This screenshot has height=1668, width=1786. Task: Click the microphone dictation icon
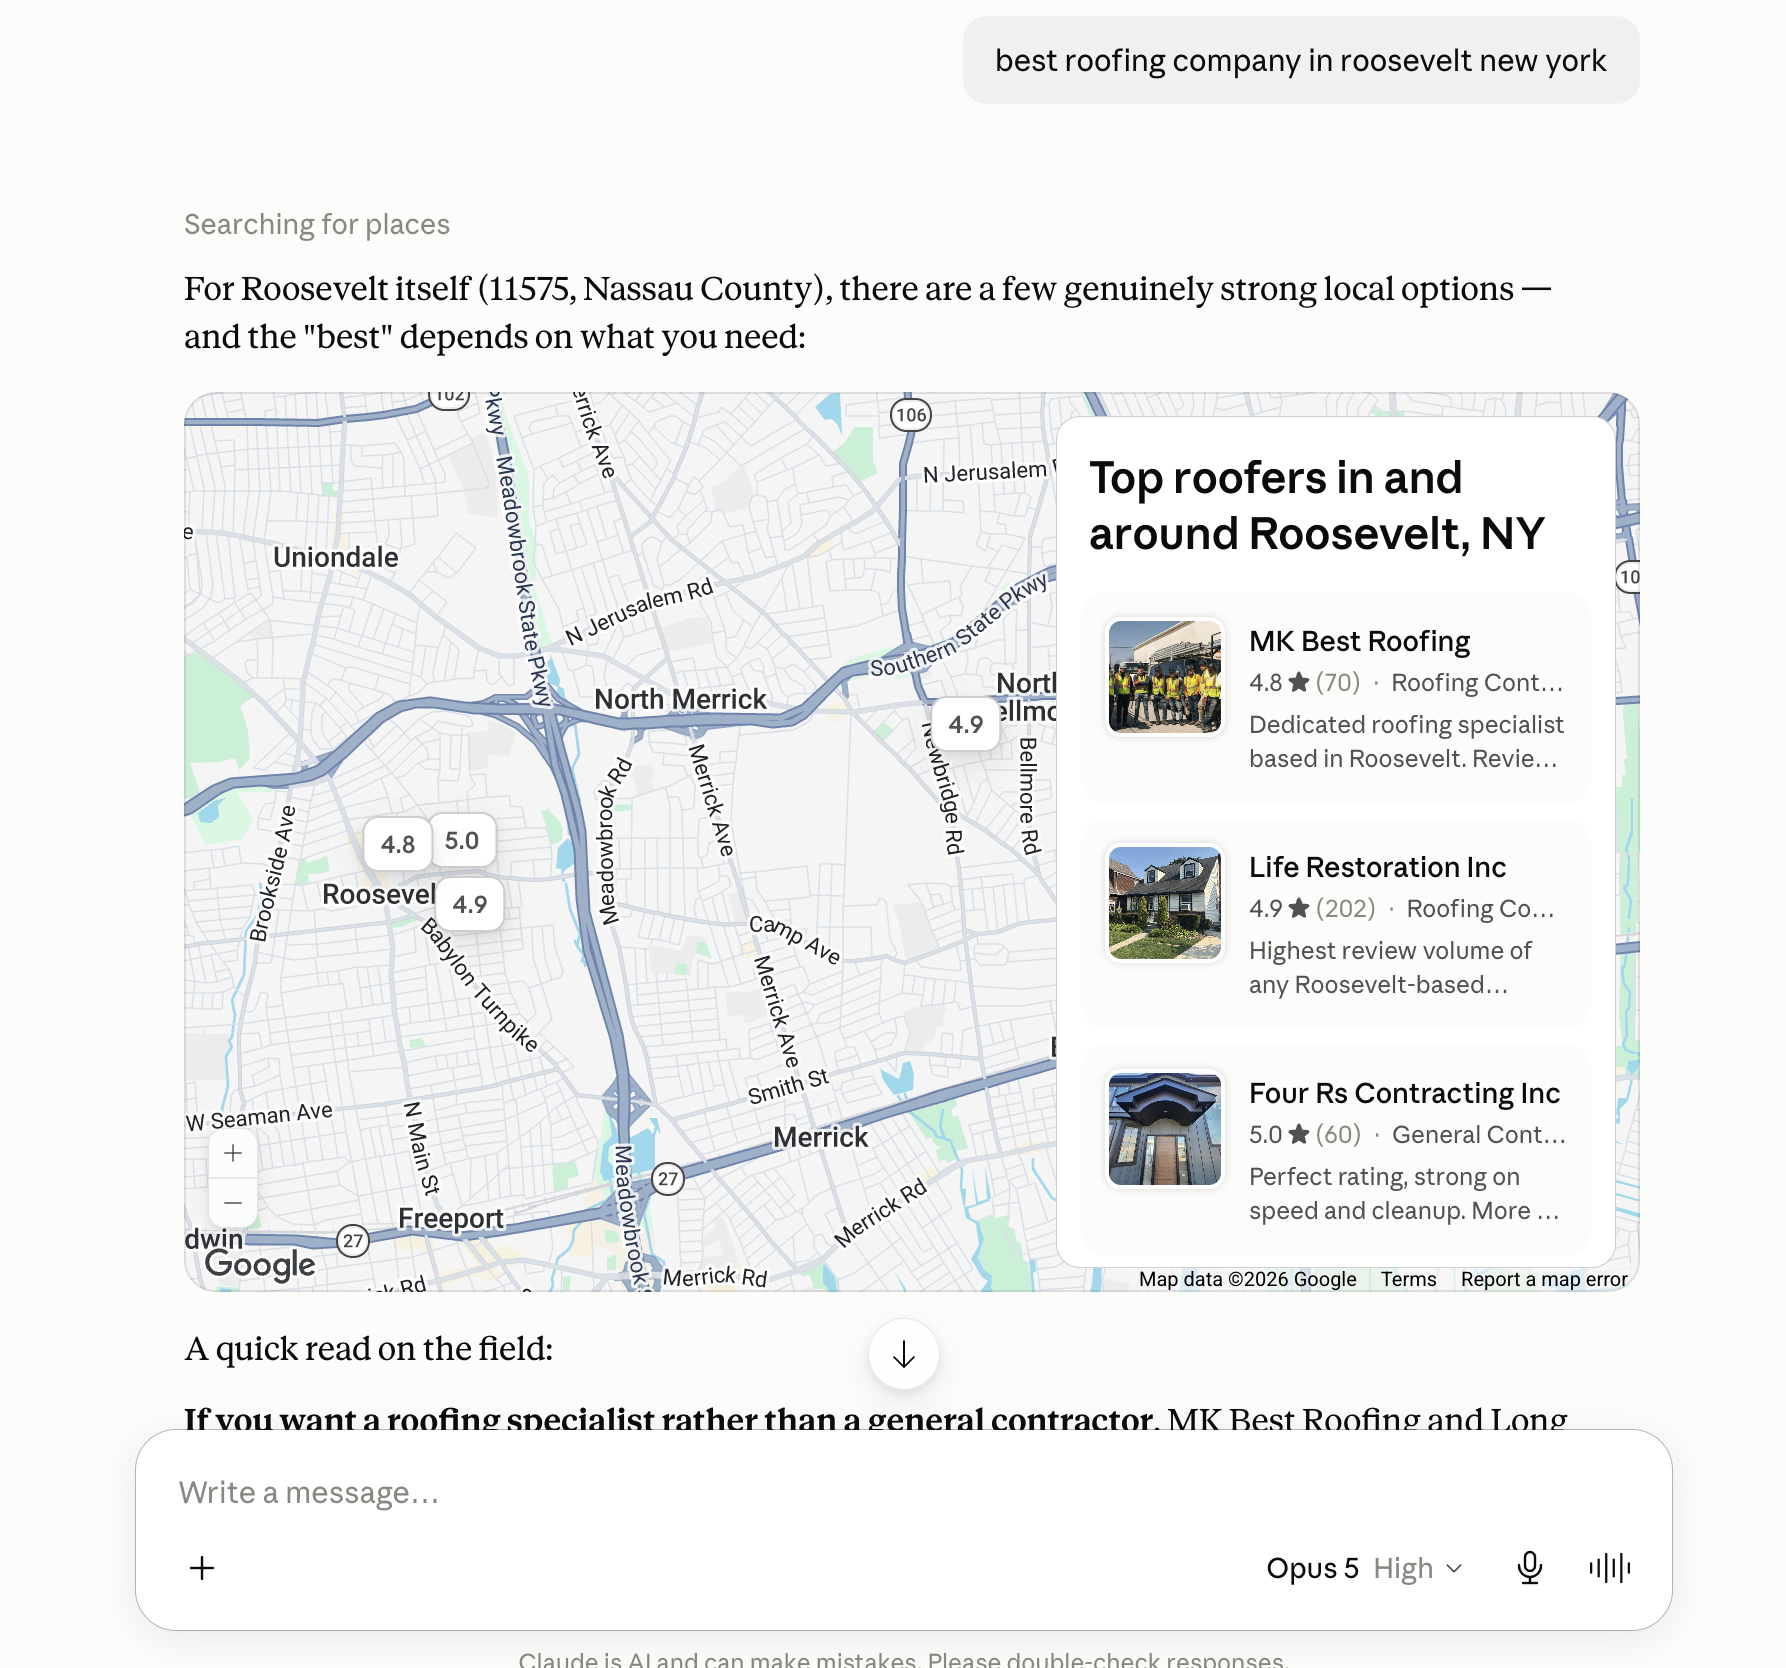1529,1568
